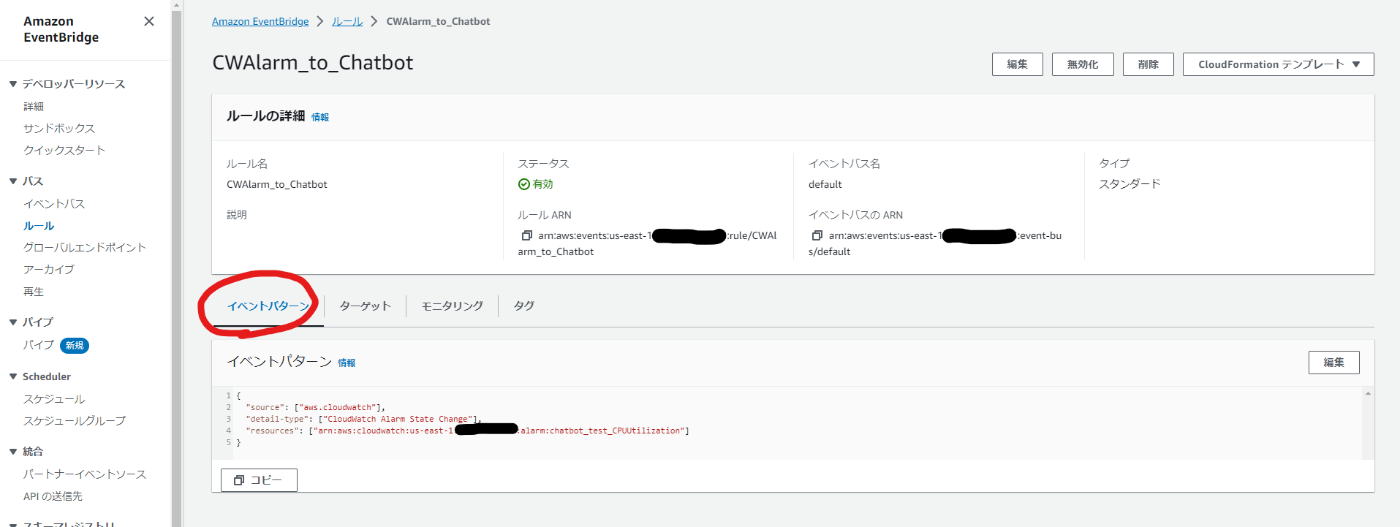
Task: Open CloudFormation テンプレート dropdown
Action: (1279, 64)
